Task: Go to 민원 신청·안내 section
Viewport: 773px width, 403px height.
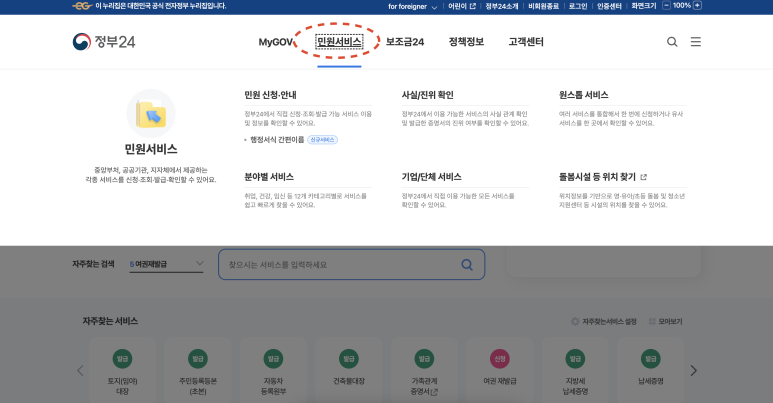Action: coord(270,95)
